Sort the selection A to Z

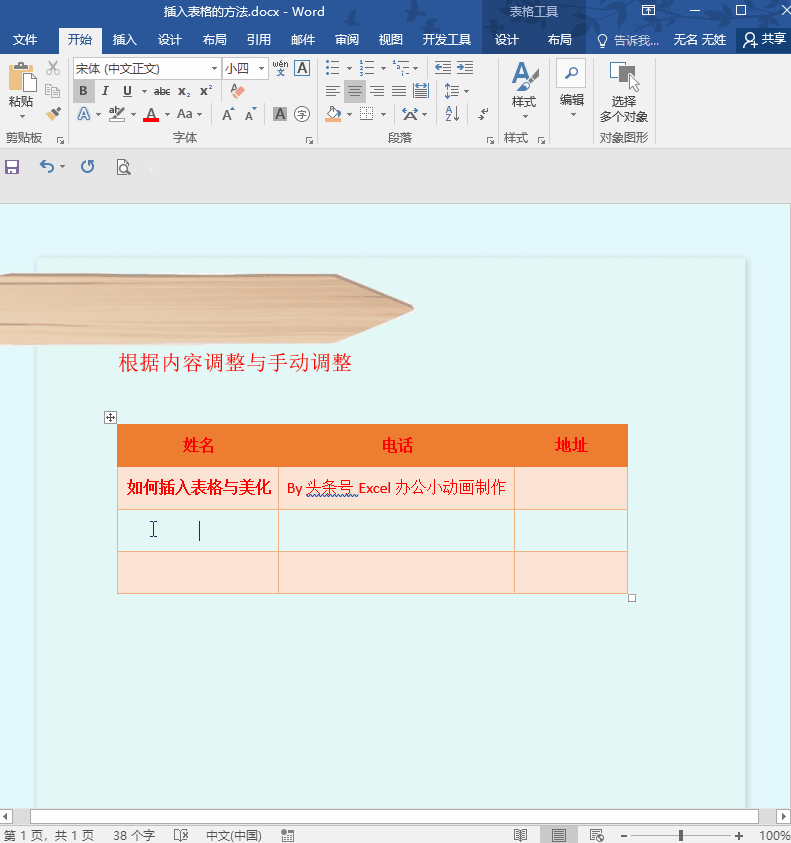[452, 113]
